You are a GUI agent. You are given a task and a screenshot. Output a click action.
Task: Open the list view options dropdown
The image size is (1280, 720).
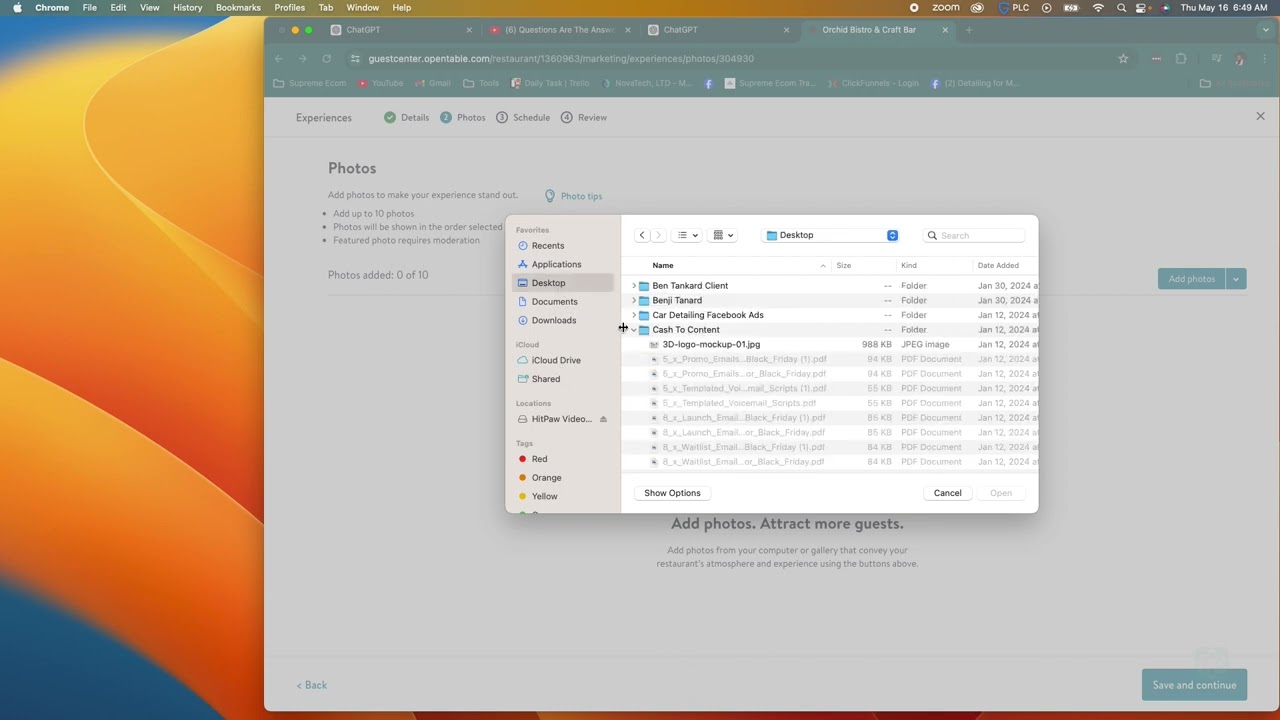[688, 235]
